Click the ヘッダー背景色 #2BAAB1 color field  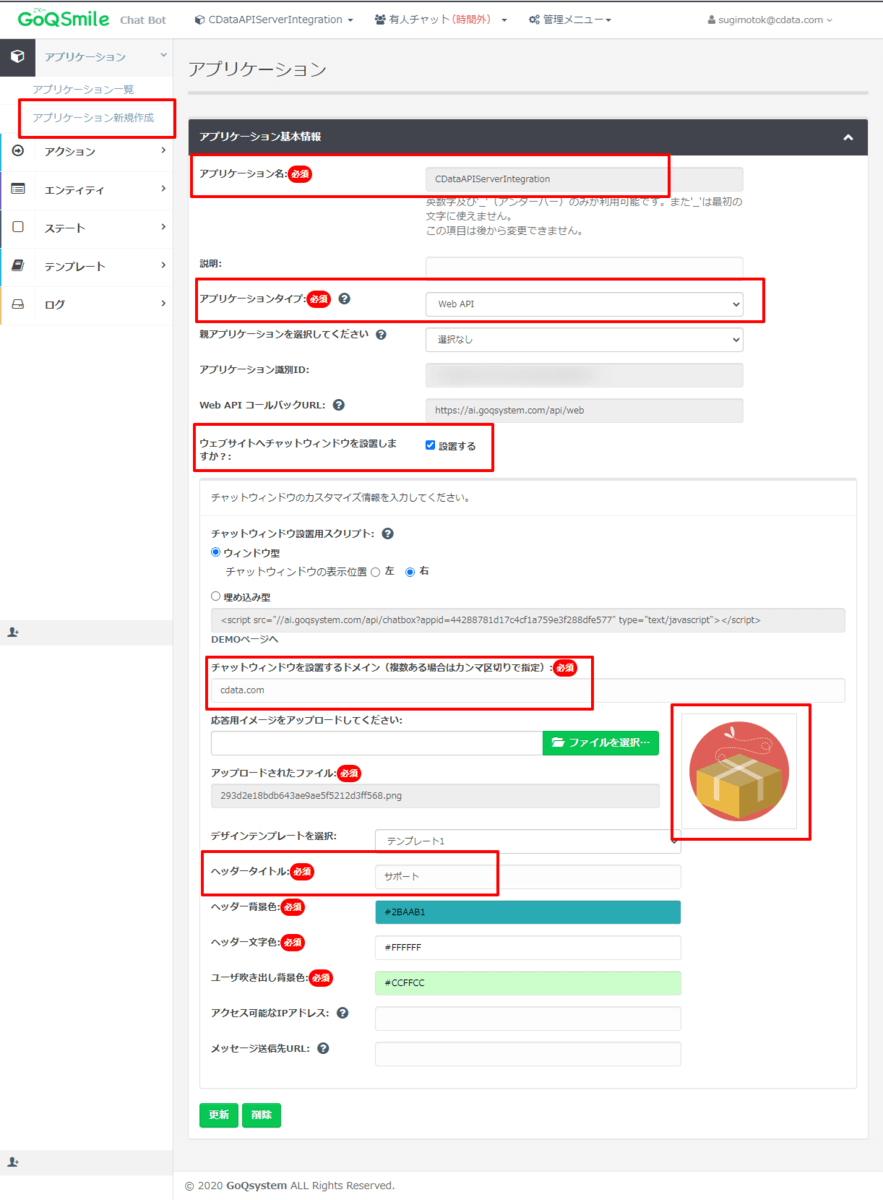(x=528, y=912)
